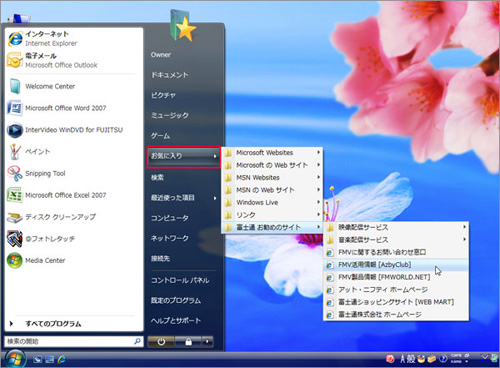This screenshot has width=500, height=368.
Task: Open FMV活用情報 [AzbyClub] link
Action: (396, 265)
